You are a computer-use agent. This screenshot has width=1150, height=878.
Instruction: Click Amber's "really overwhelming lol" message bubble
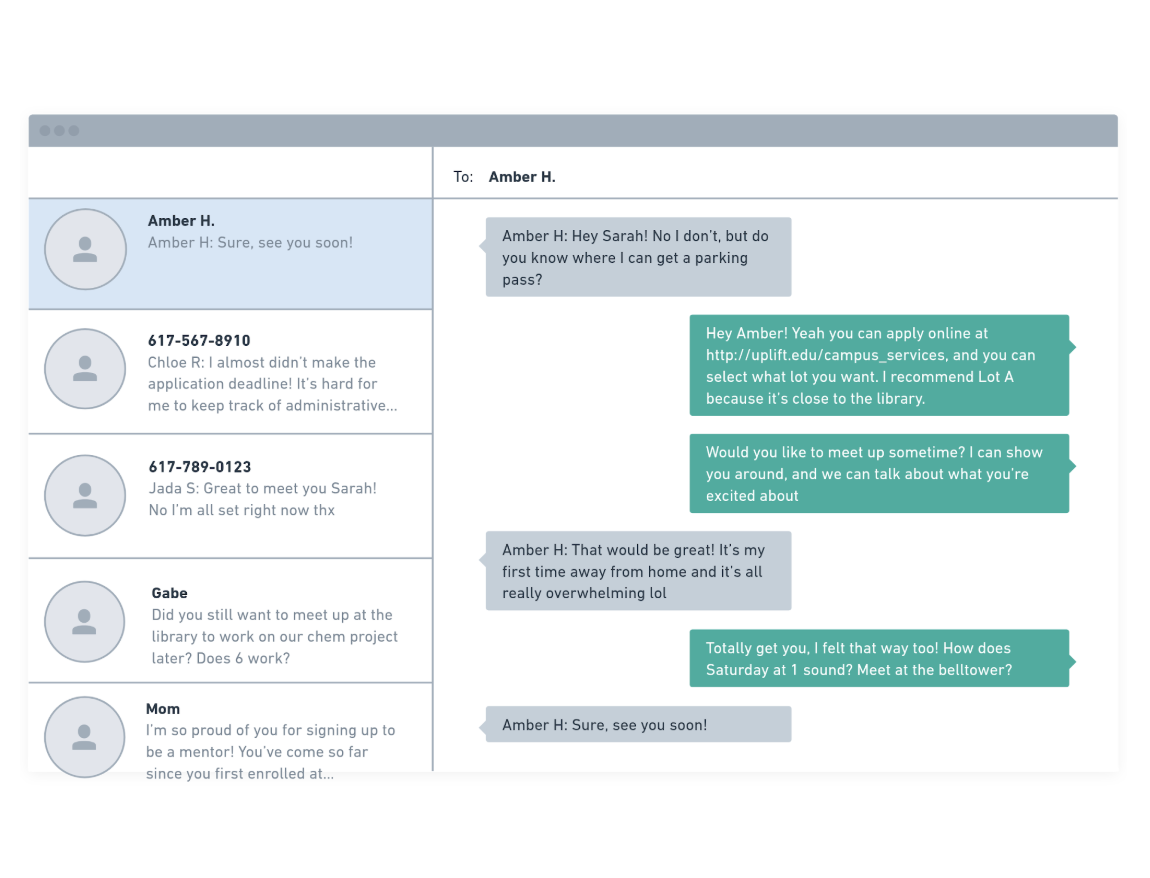pyautogui.click(x=638, y=571)
